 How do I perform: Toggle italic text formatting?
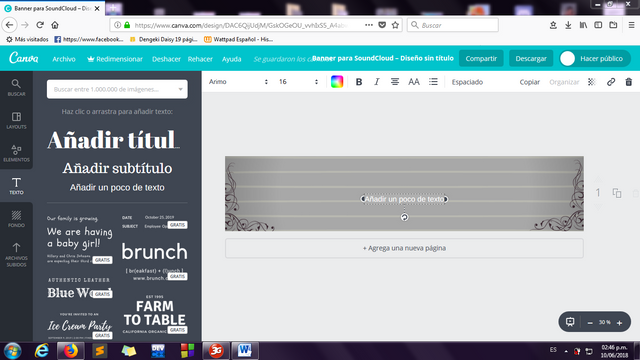[x=376, y=82]
